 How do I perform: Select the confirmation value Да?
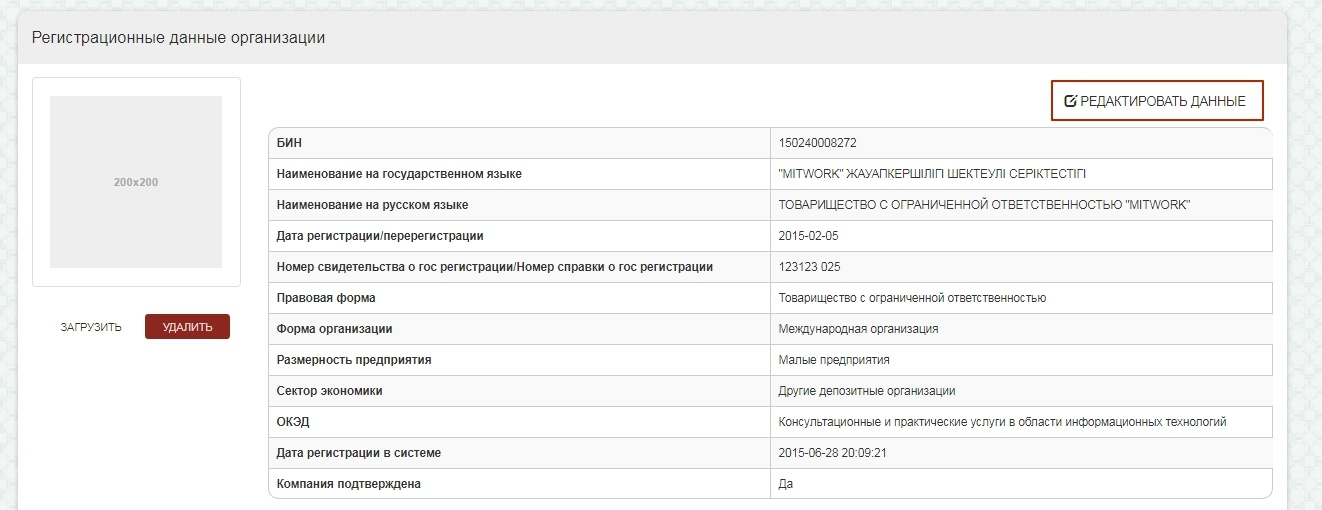[x=786, y=484]
